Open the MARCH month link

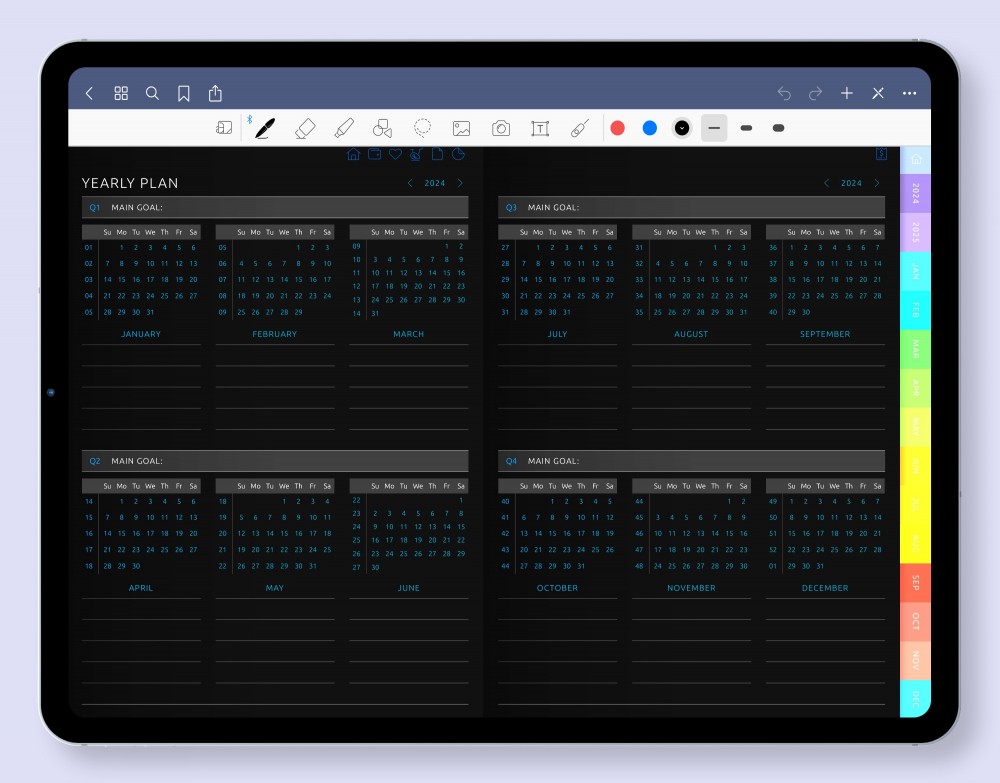(x=409, y=334)
